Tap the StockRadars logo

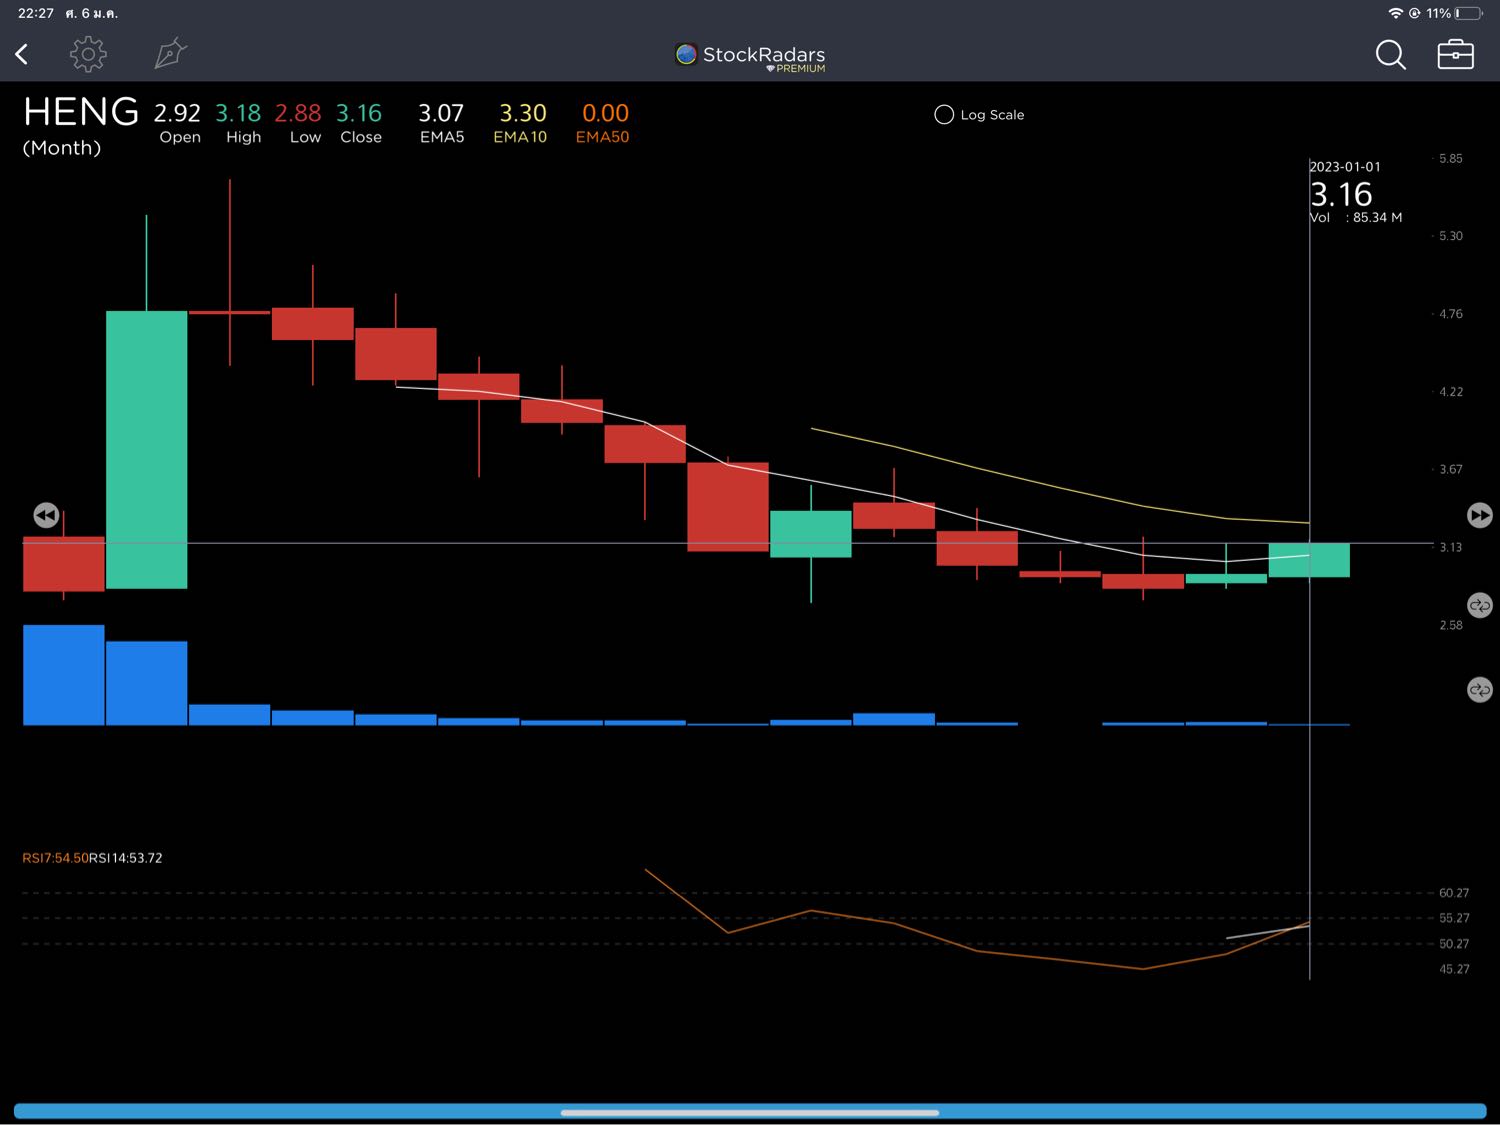750,56
